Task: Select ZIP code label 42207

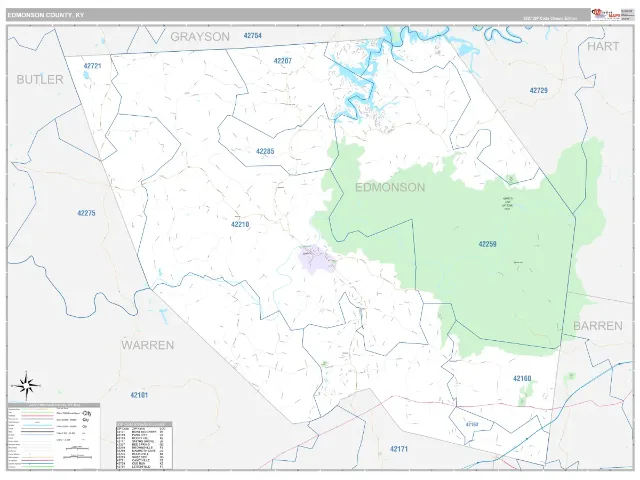Action: pos(283,61)
